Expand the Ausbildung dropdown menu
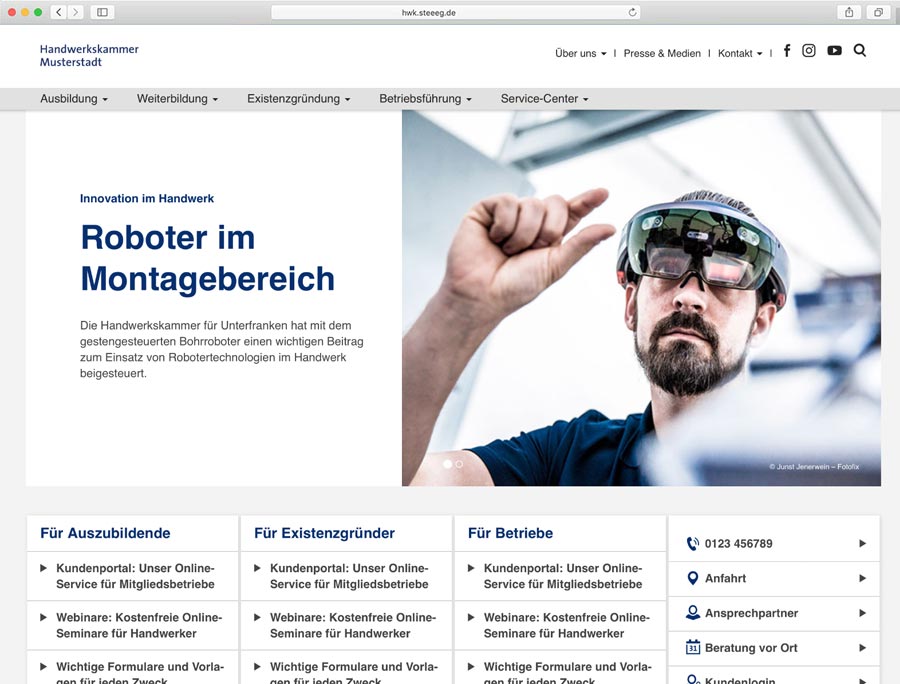900x684 pixels. click(74, 99)
